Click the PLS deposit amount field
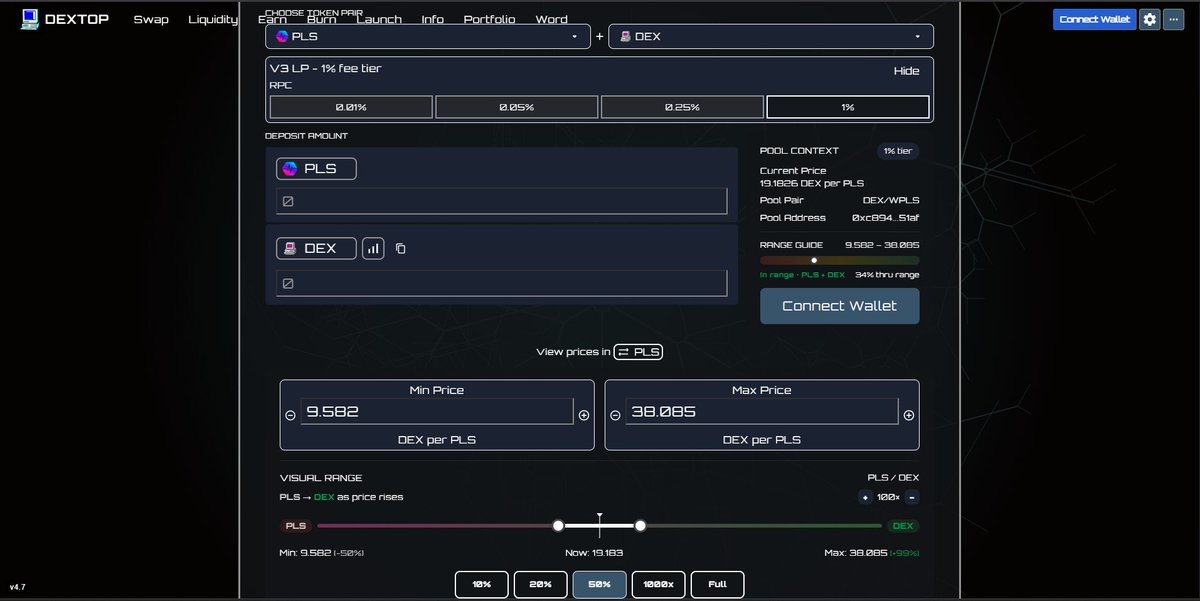This screenshot has width=1200, height=601. coord(502,201)
